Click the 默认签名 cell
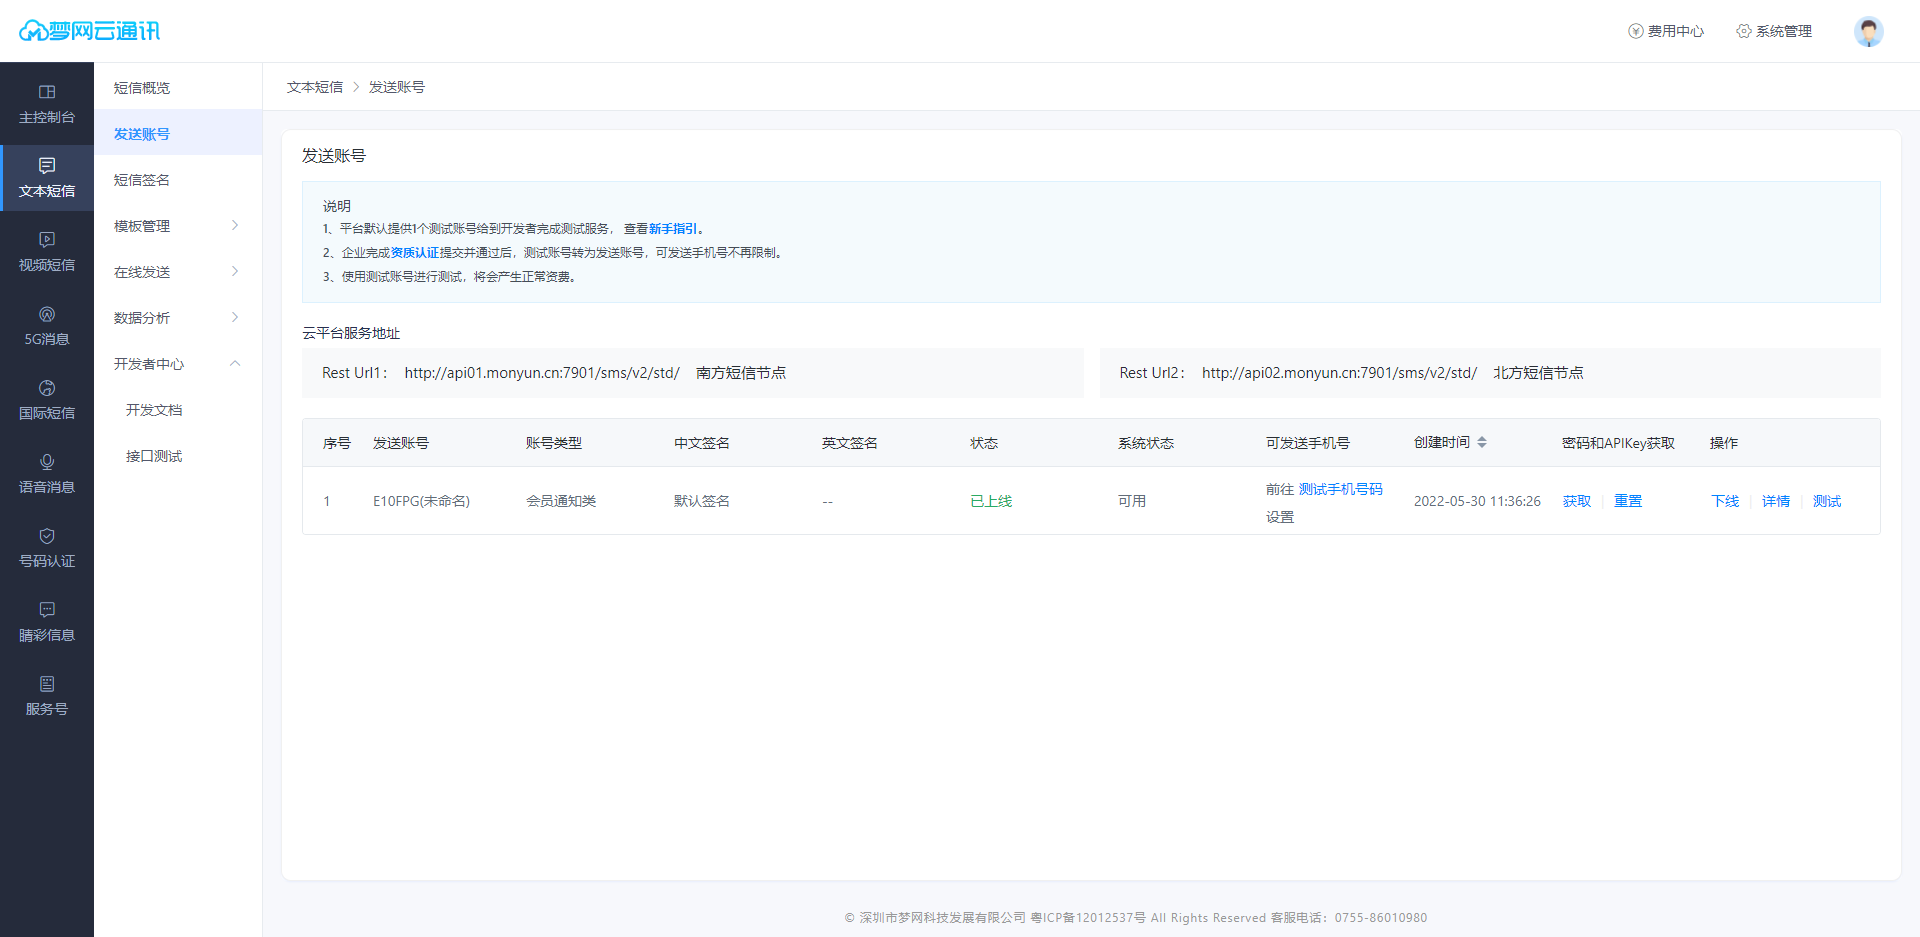 click(702, 501)
